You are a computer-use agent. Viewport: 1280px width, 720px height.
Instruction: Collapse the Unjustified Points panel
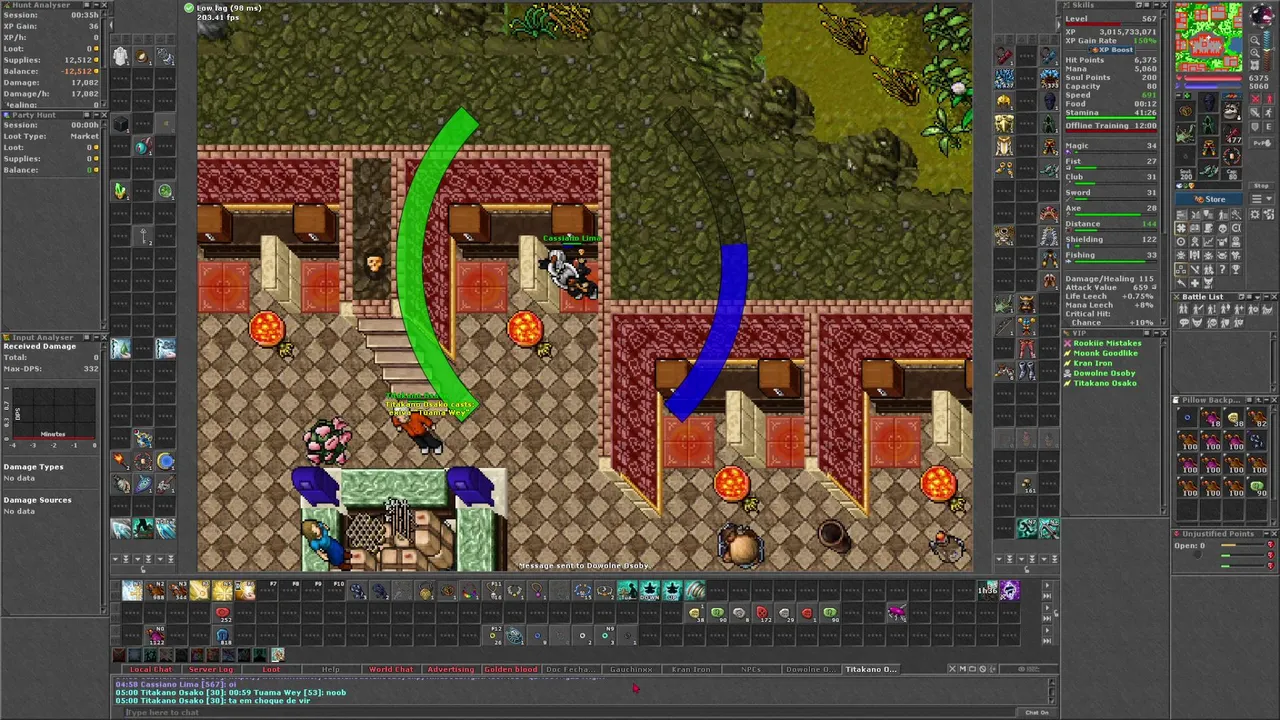pos(1264,534)
